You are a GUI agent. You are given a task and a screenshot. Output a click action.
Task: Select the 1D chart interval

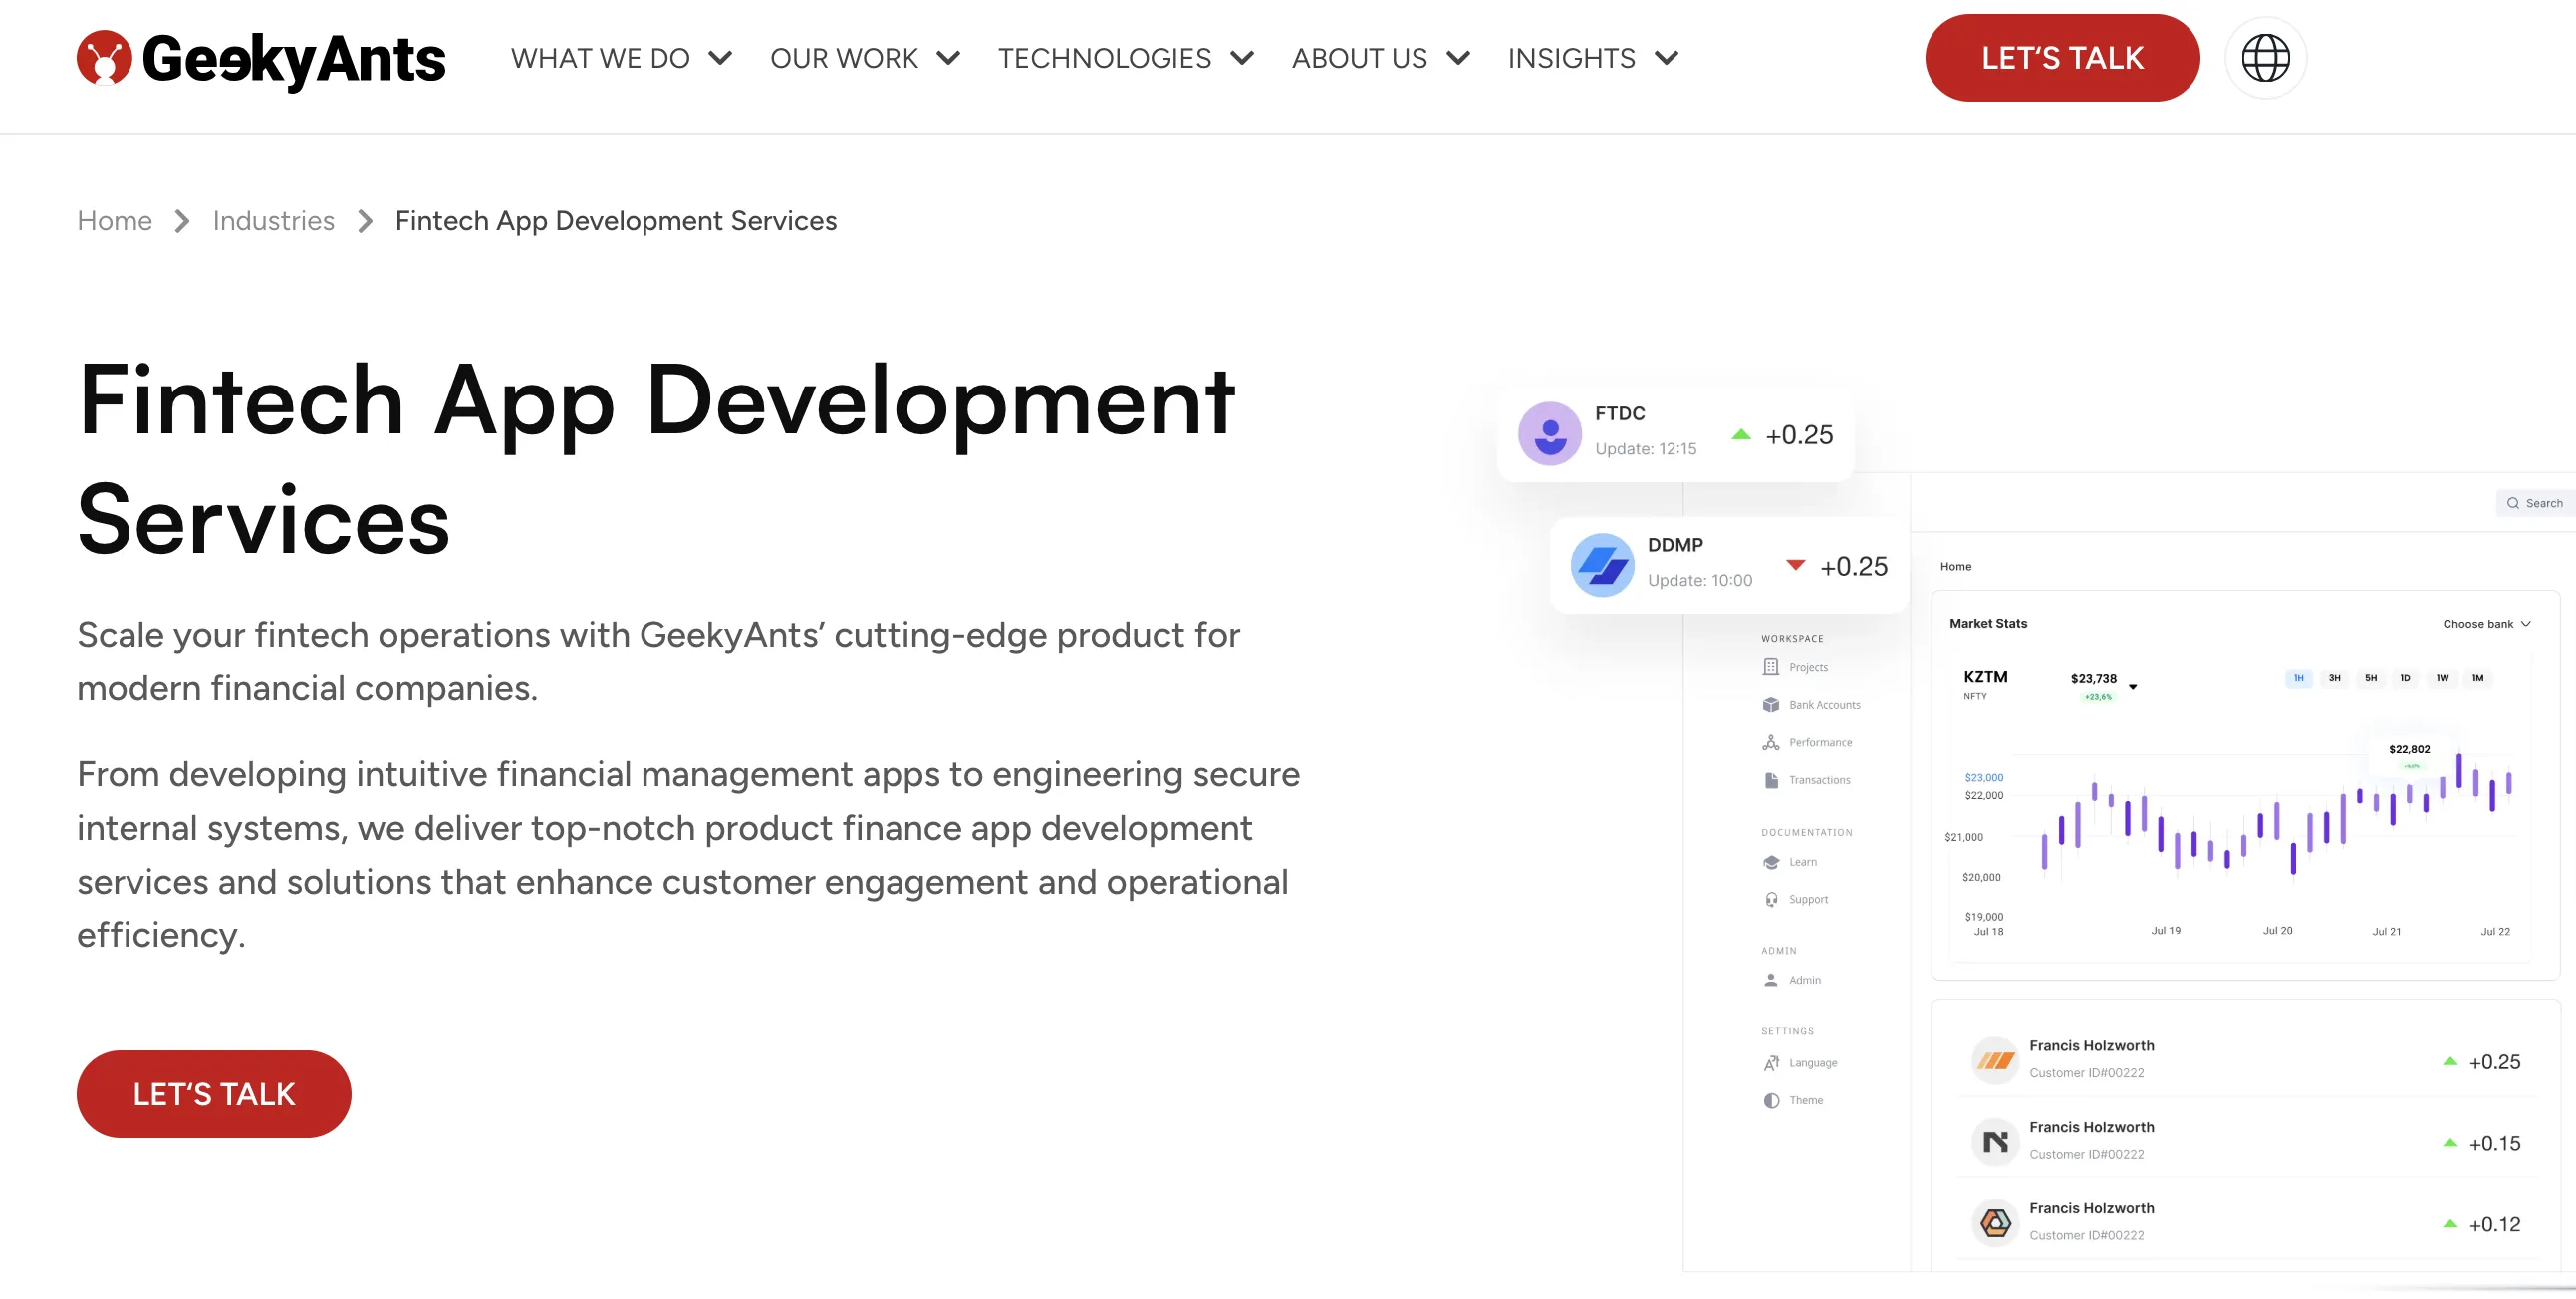click(x=2405, y=678)
